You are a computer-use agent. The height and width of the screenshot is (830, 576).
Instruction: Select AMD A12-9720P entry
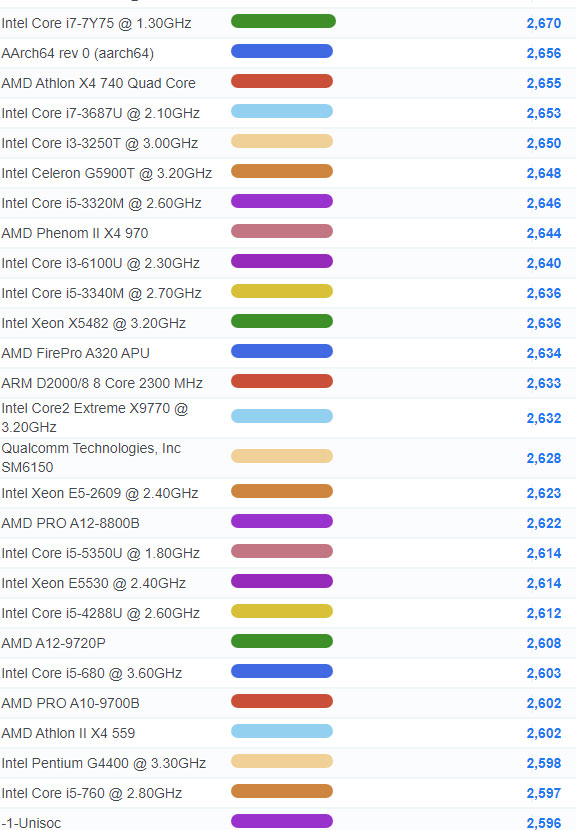[53, 643]
